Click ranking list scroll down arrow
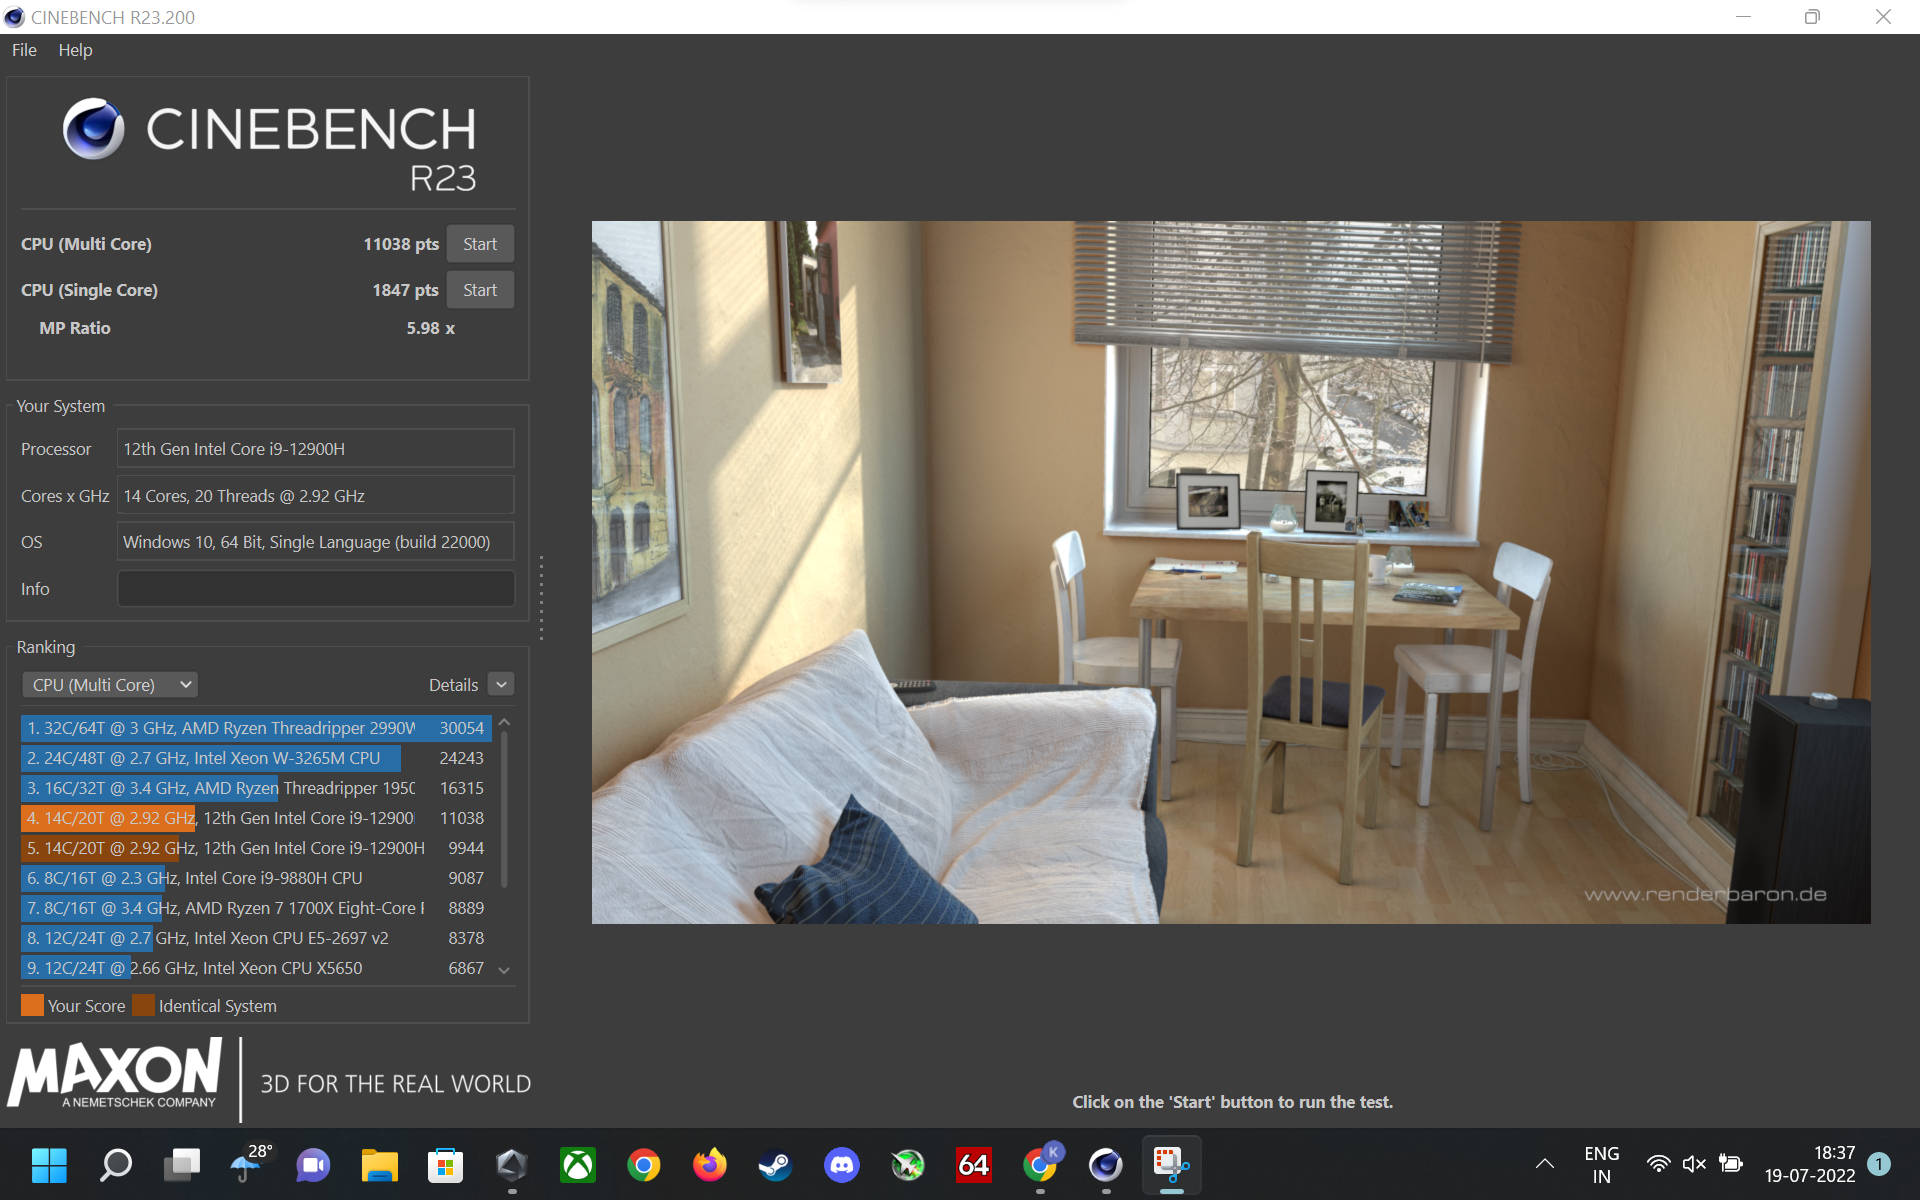Screen dimensions: 1920x1200 tap(504, 970)
